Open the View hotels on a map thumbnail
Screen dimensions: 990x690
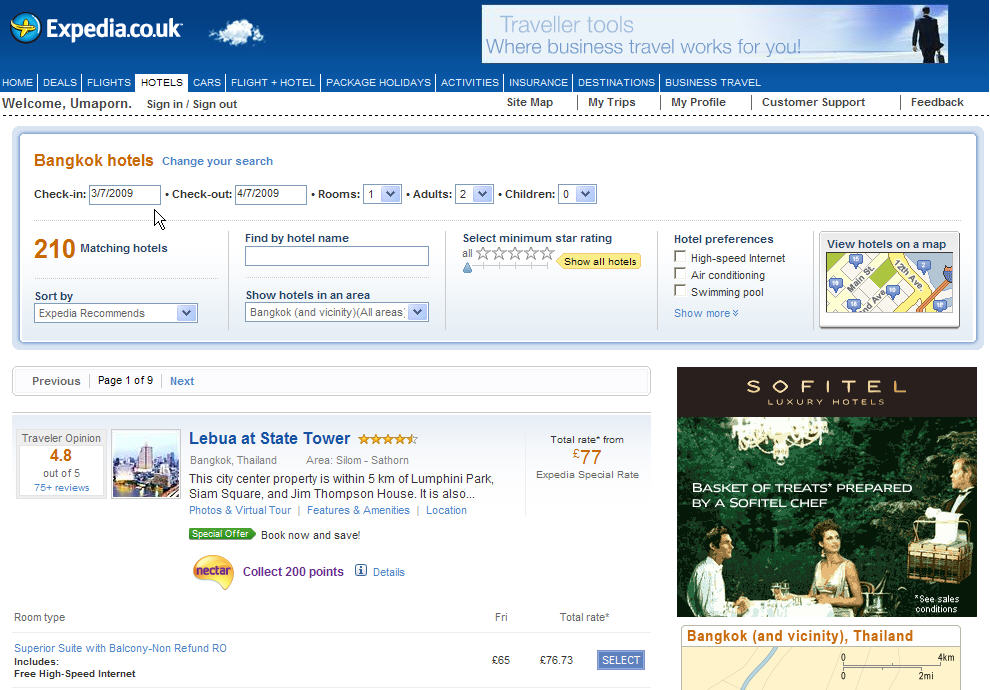click(x=889, y=280)
